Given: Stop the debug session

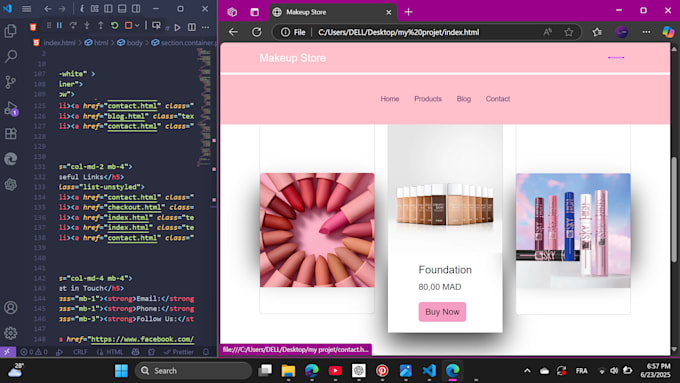Looking at the screenshot, I should pyautogui.click(x=128, y=26).
